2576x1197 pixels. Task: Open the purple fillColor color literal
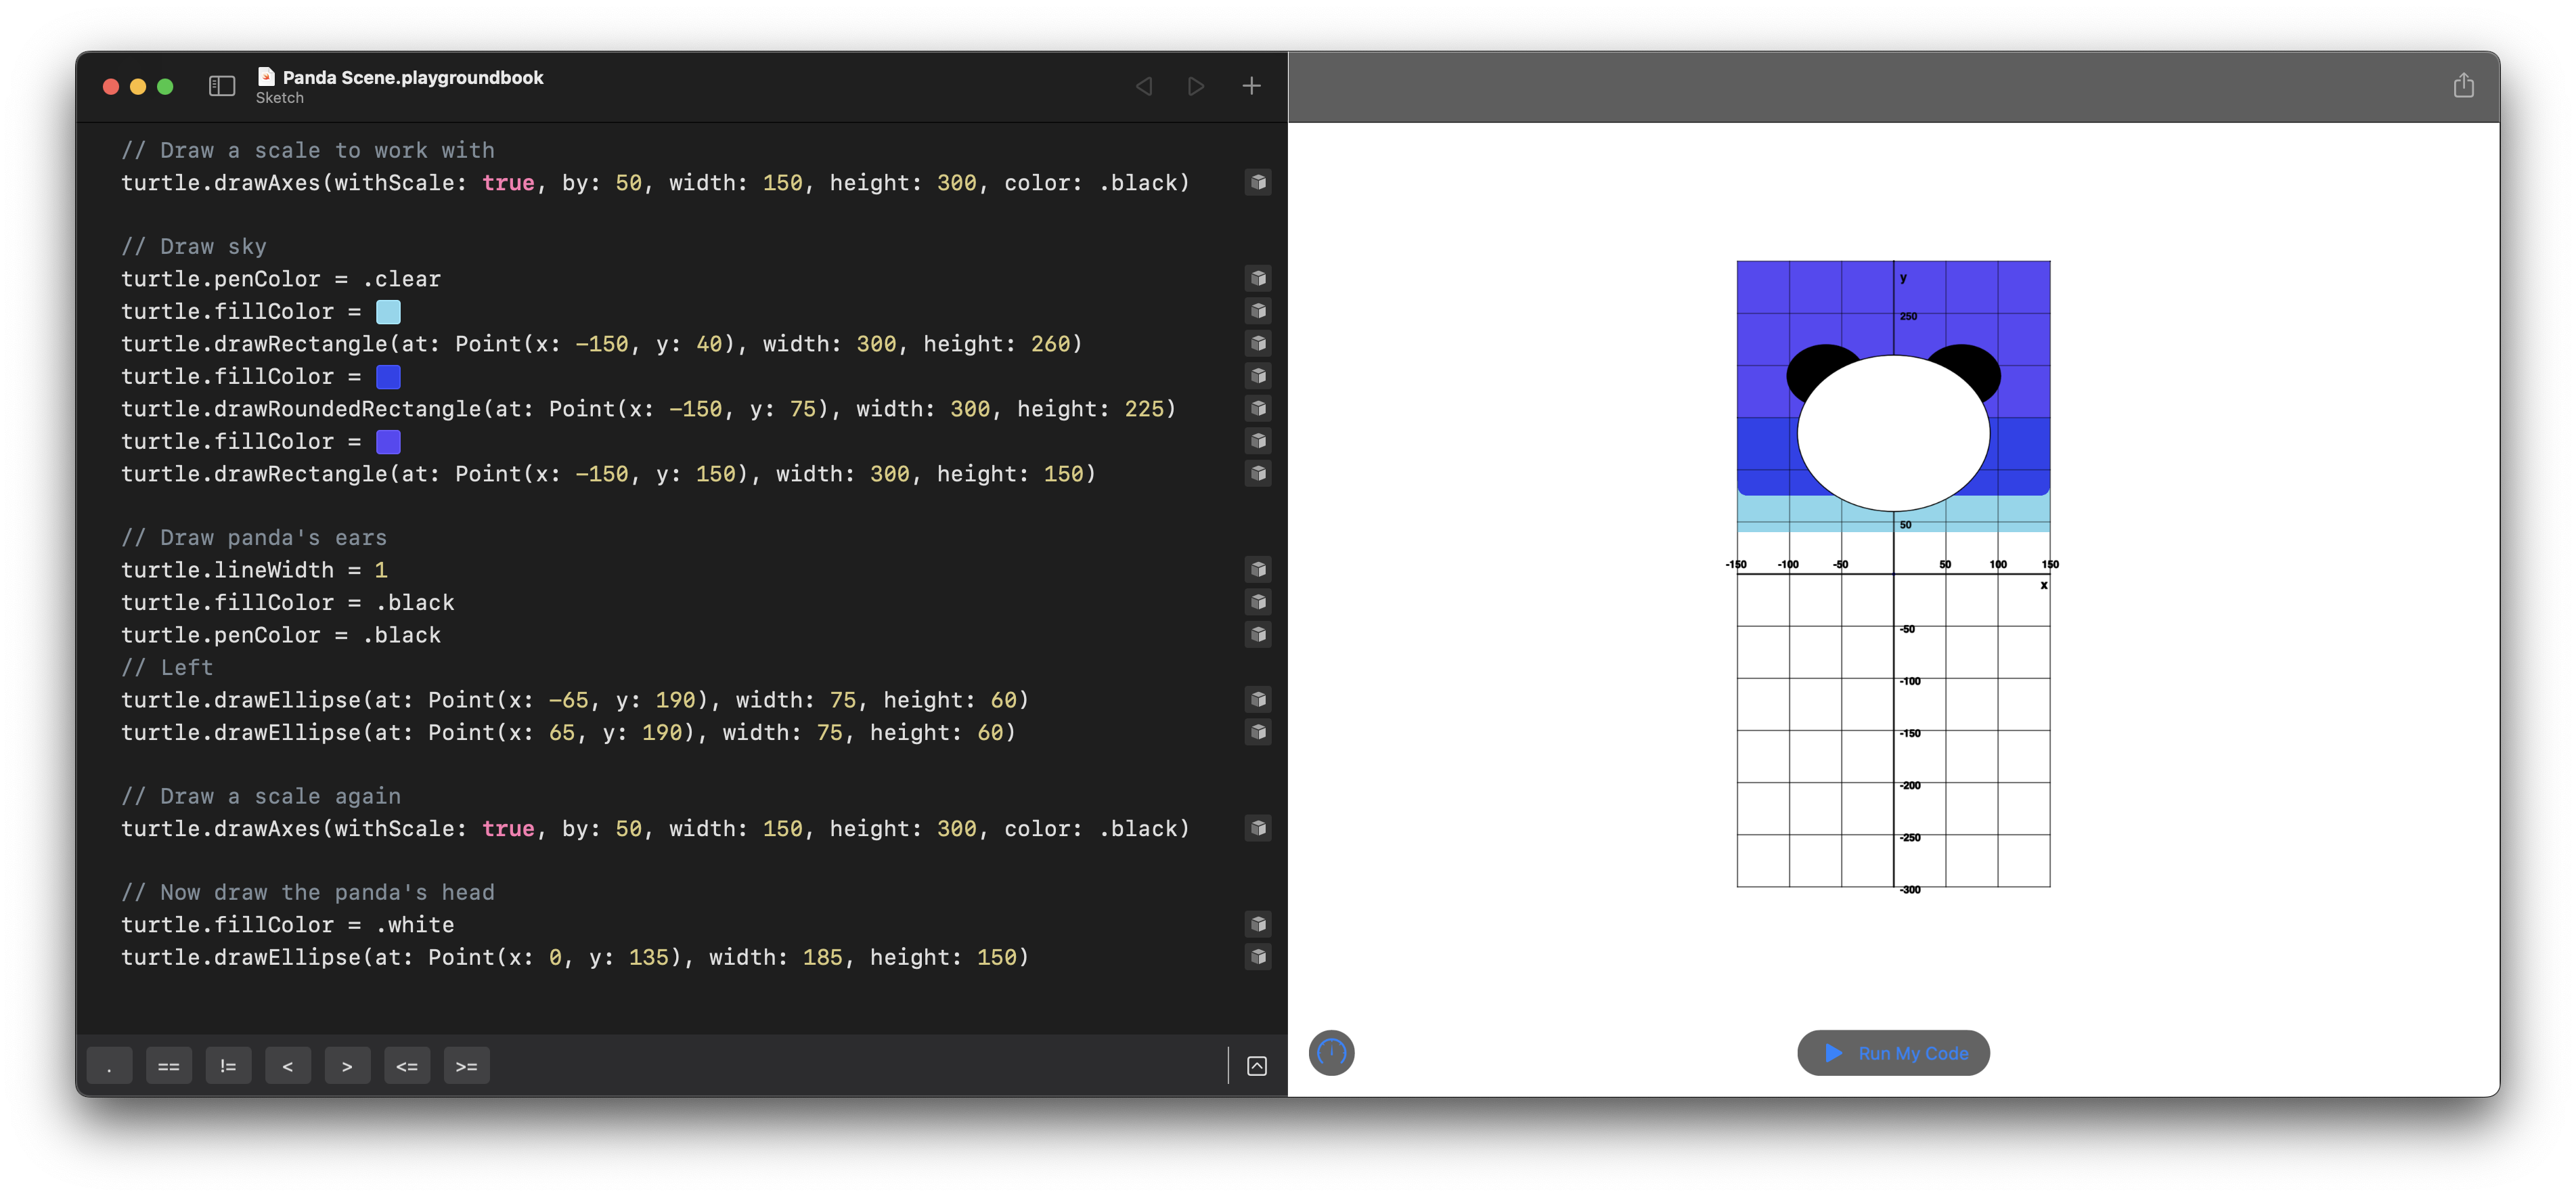388,442
